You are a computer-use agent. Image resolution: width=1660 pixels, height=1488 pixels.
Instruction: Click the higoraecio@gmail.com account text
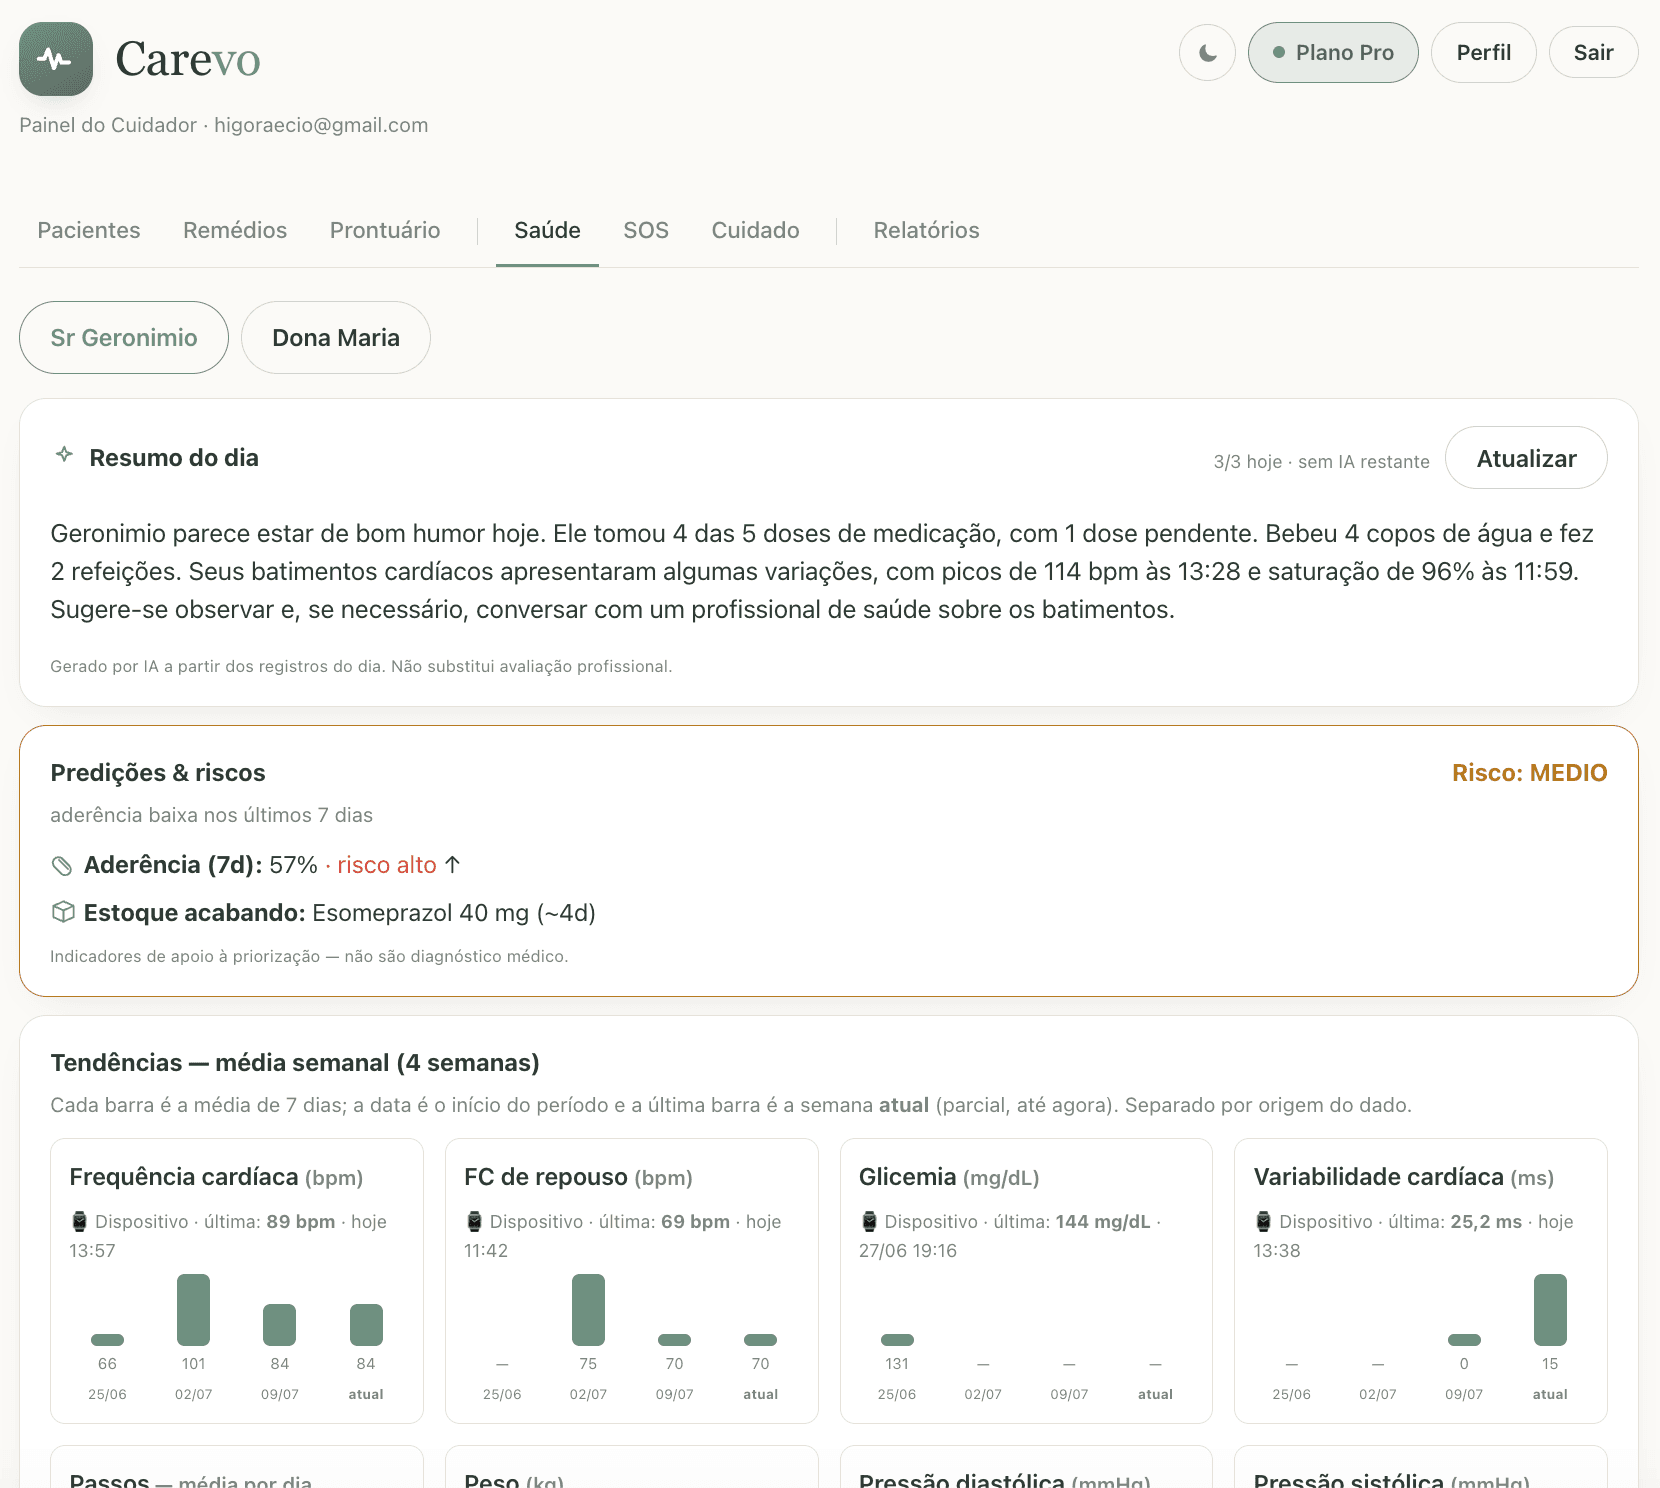point(321,125)
